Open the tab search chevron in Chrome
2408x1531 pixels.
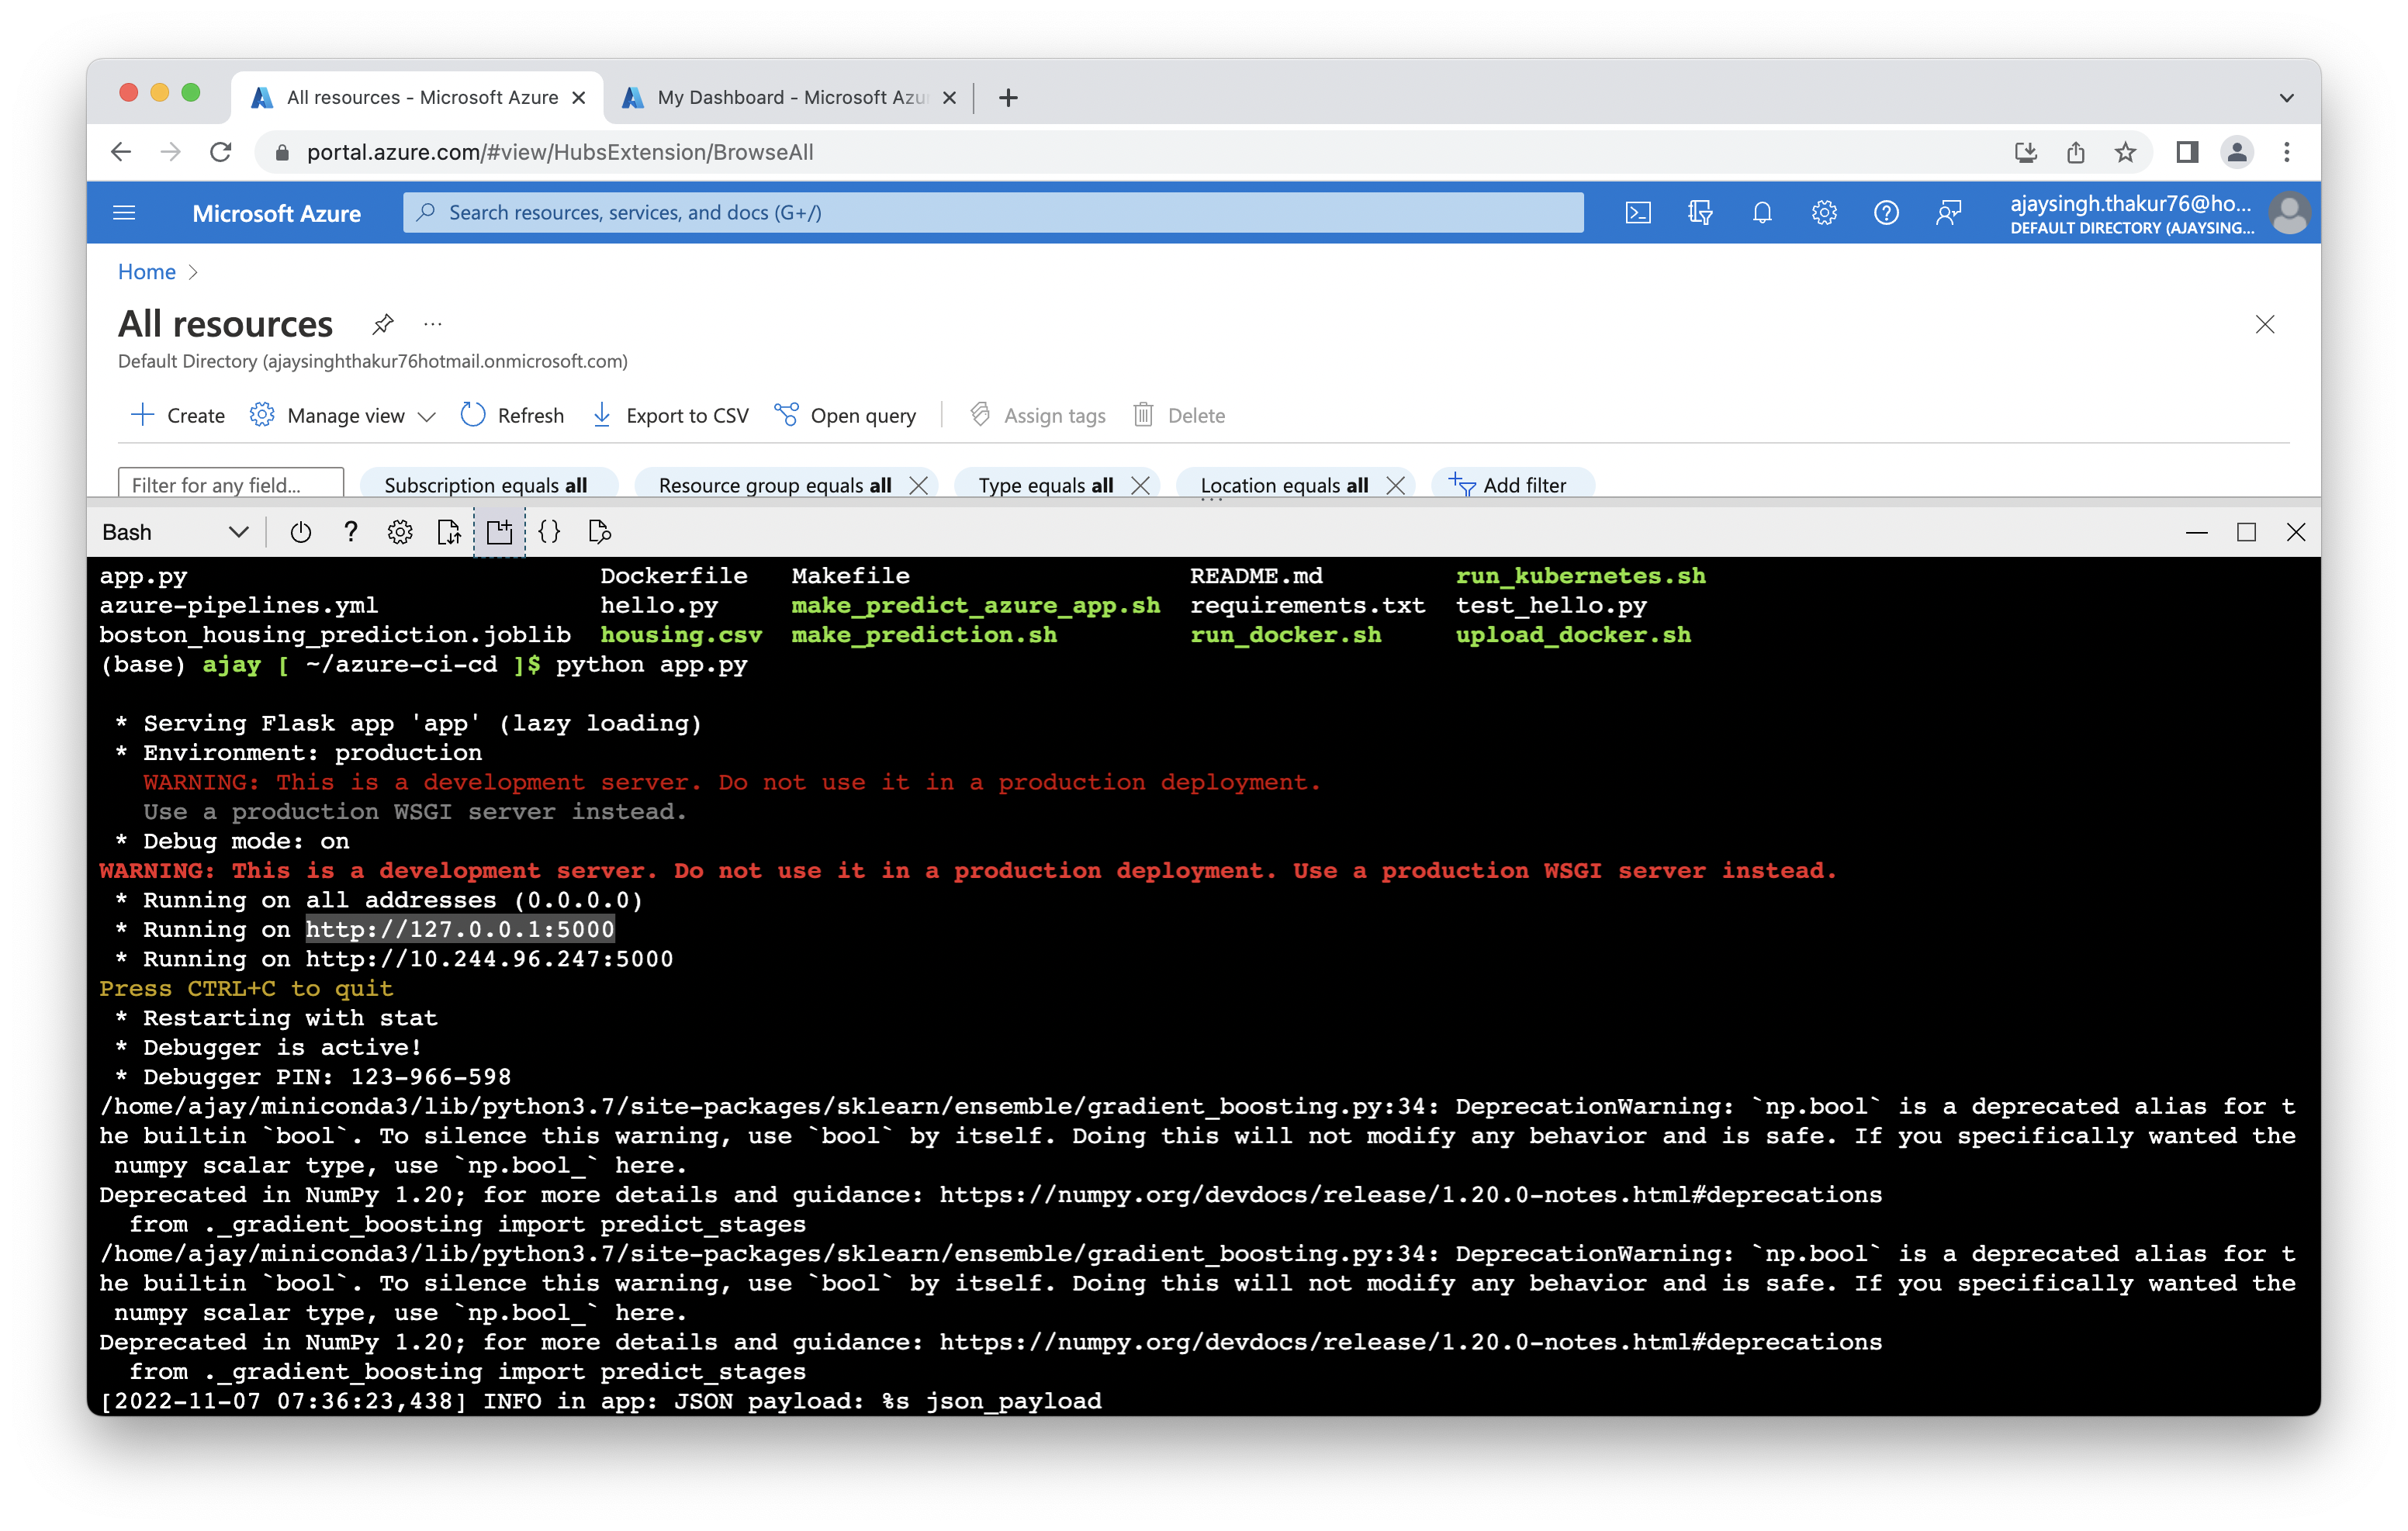click(2286, 98)
